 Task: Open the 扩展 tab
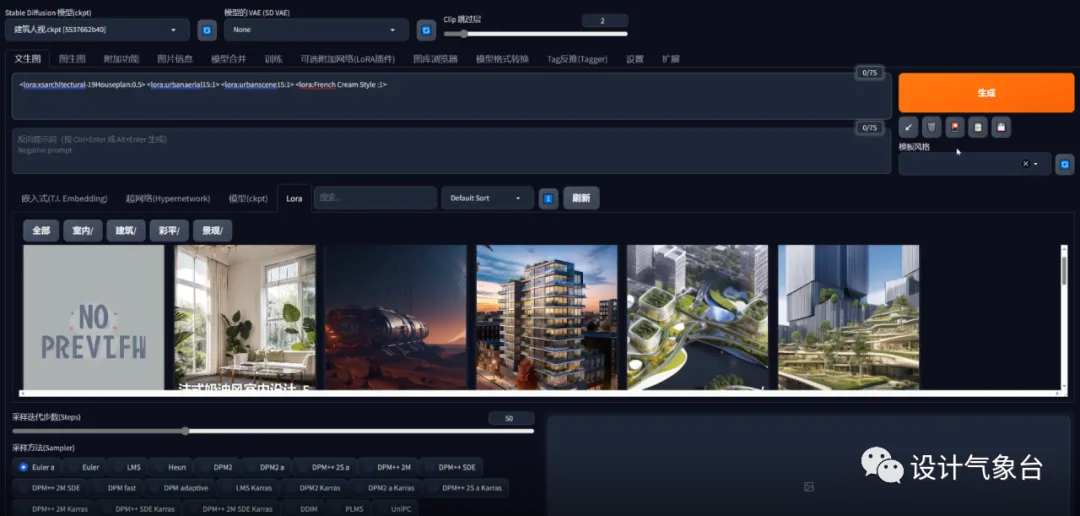click(x=670, y=59)
